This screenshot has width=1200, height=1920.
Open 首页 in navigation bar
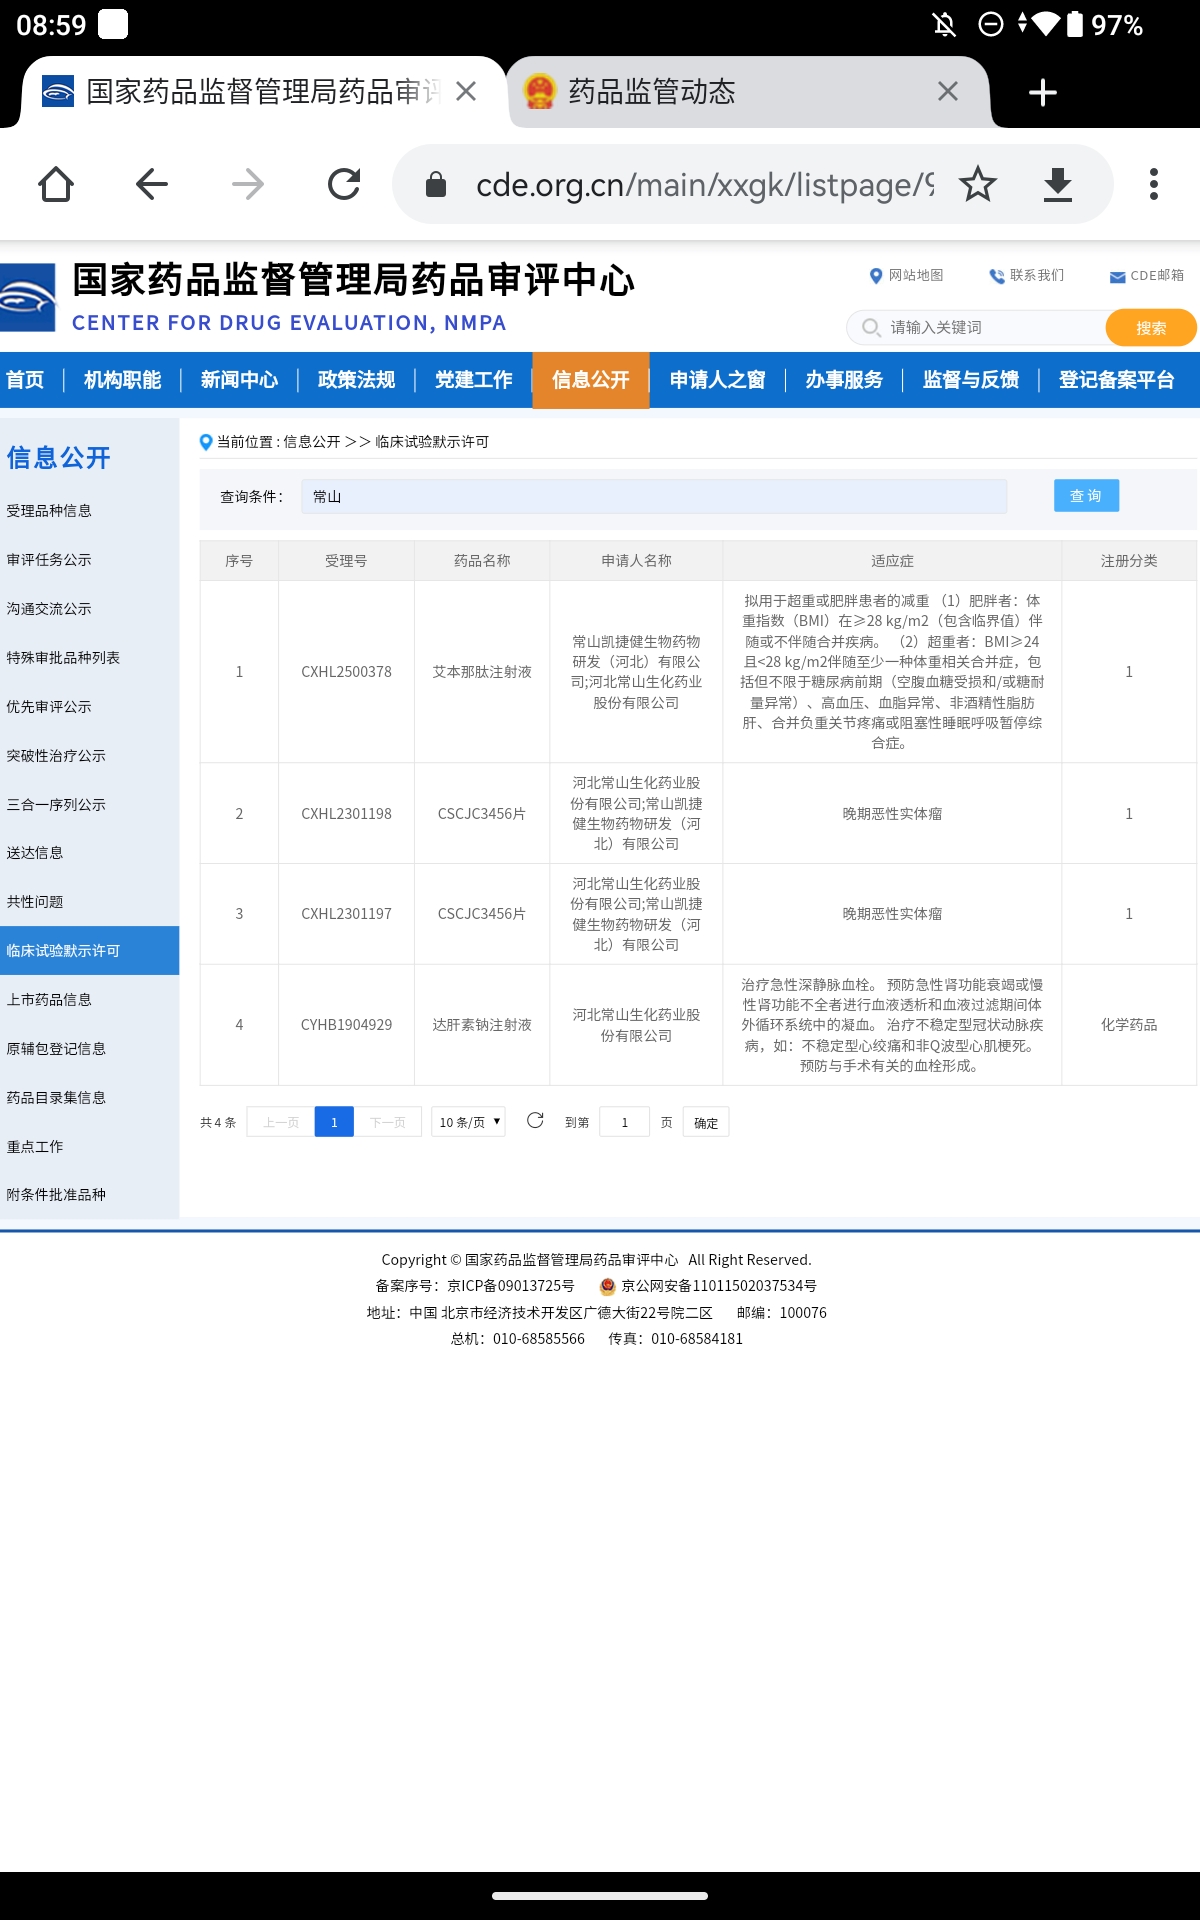click(x=25, y=380)
